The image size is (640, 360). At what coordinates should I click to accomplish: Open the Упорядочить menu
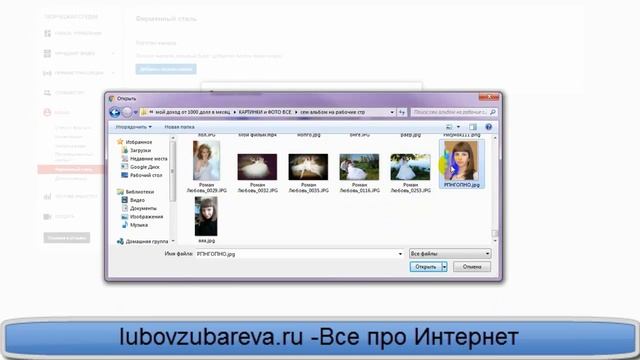133,127
